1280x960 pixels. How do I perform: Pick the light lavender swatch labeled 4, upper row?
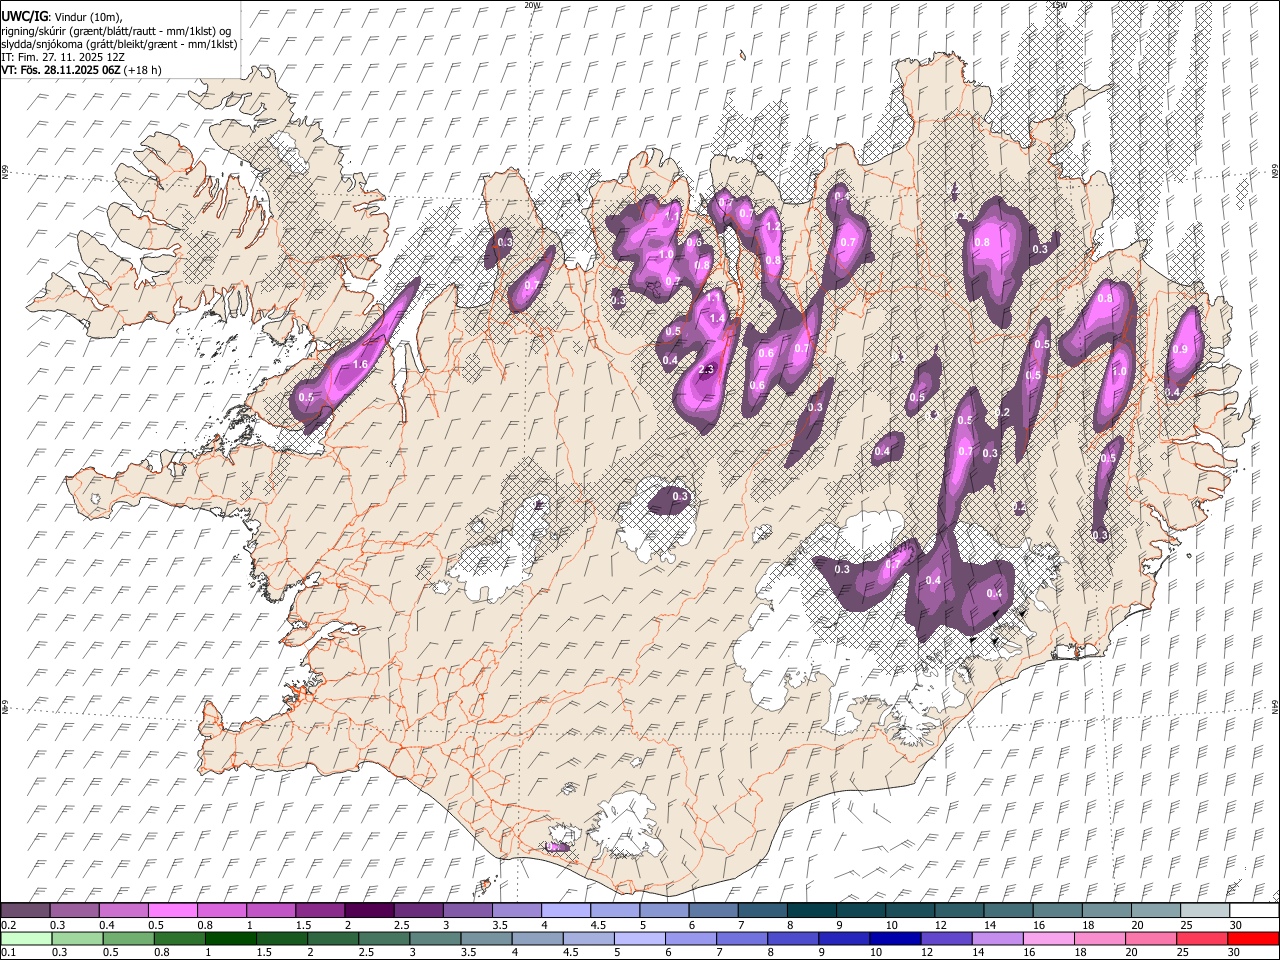[x=565, y=910]
